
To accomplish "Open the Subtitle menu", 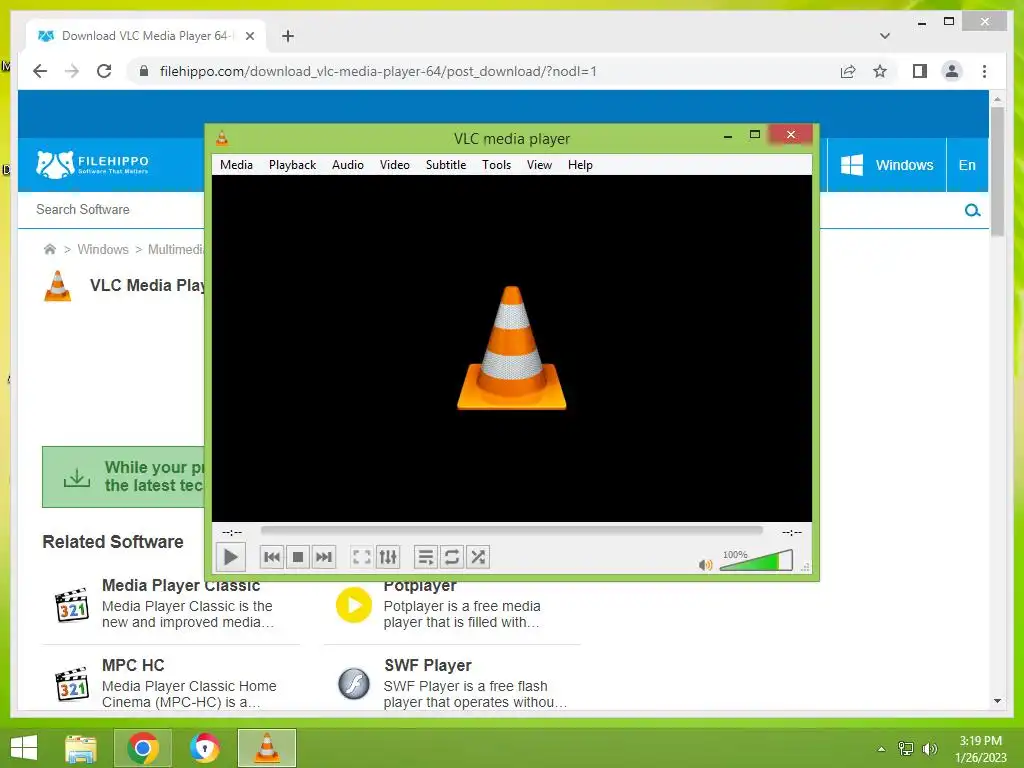I will (x=446, y=165).
